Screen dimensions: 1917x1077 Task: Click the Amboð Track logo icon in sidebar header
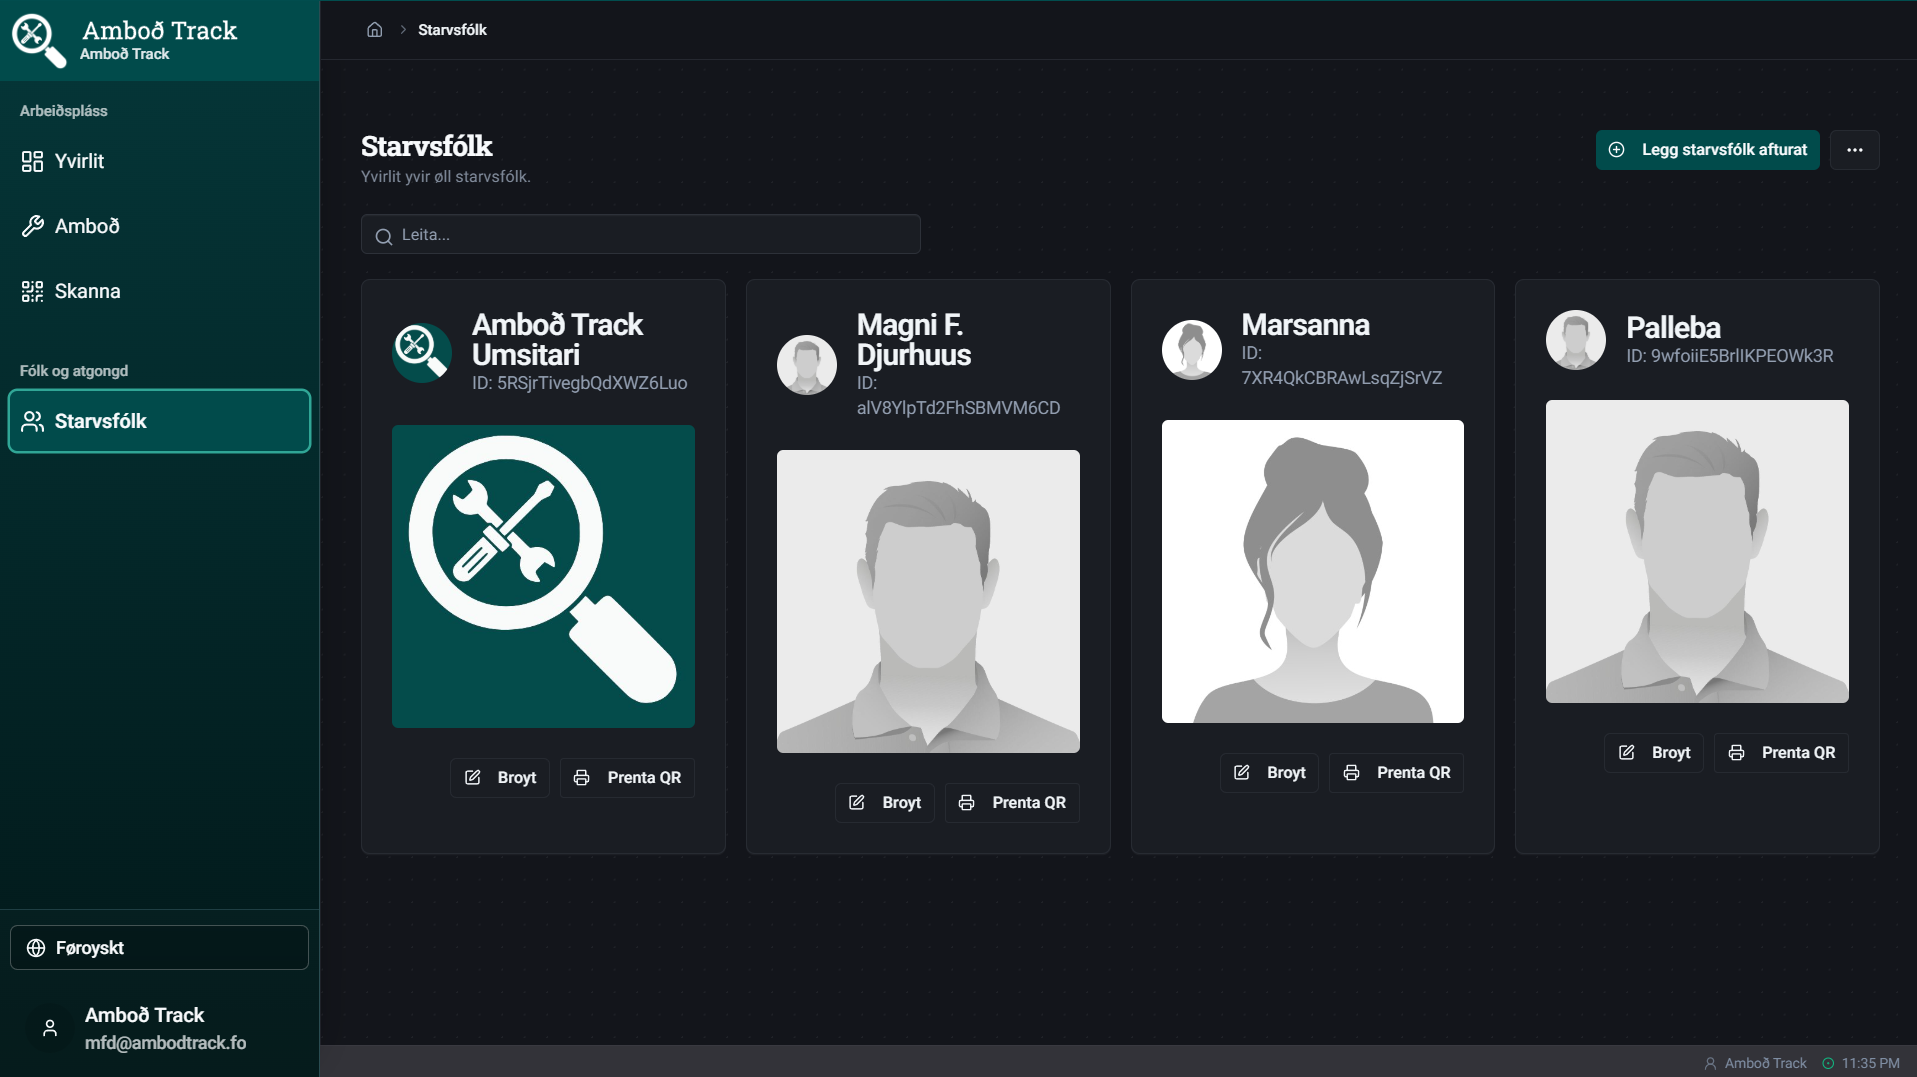[38, 40]
